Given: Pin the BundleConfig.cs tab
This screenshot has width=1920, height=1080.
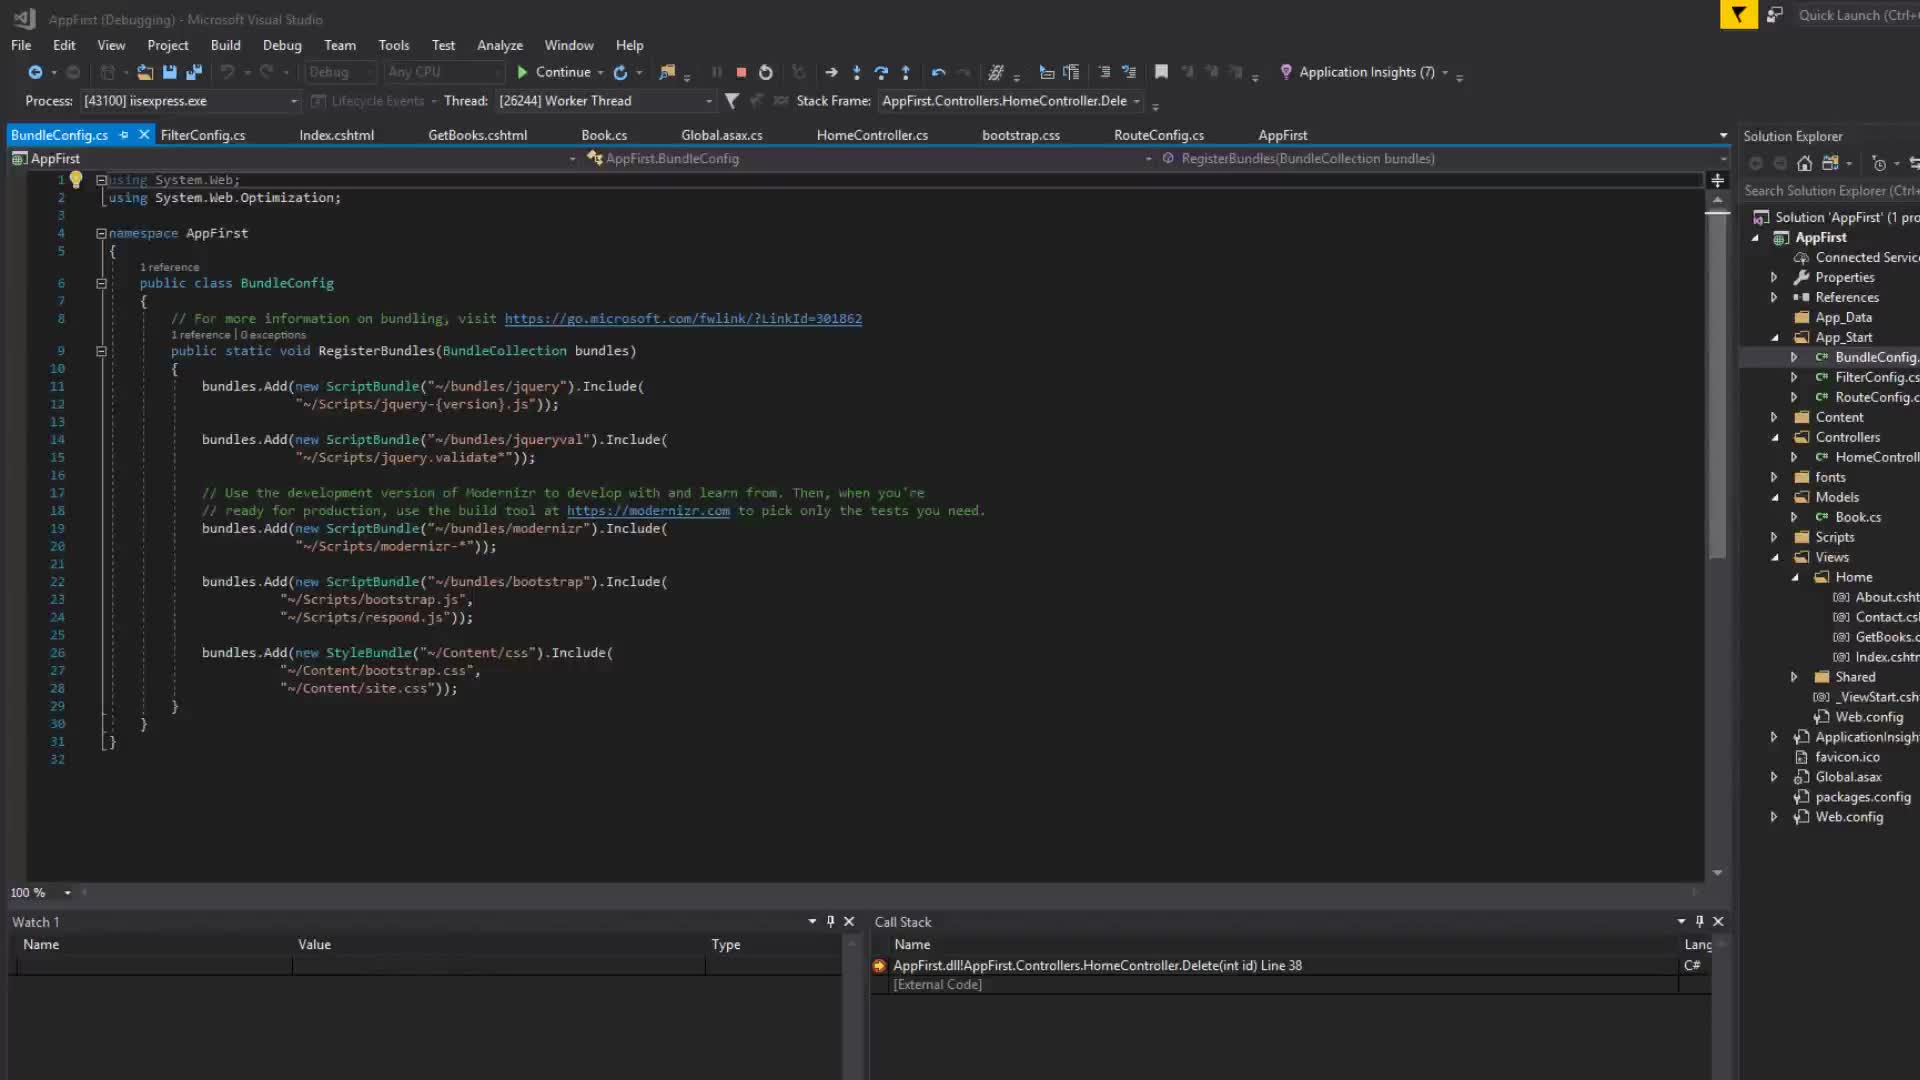Looking at the screenshot, I should click(x=124, y=135).
